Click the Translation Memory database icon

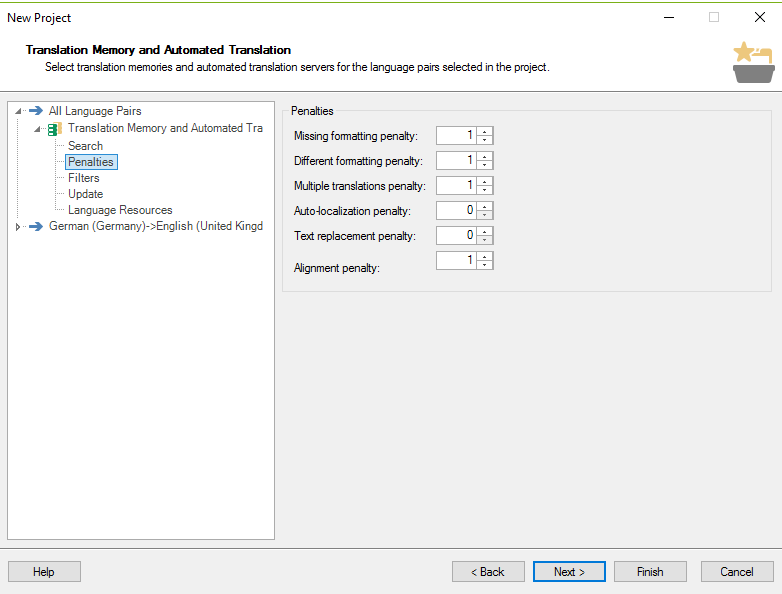54,129
